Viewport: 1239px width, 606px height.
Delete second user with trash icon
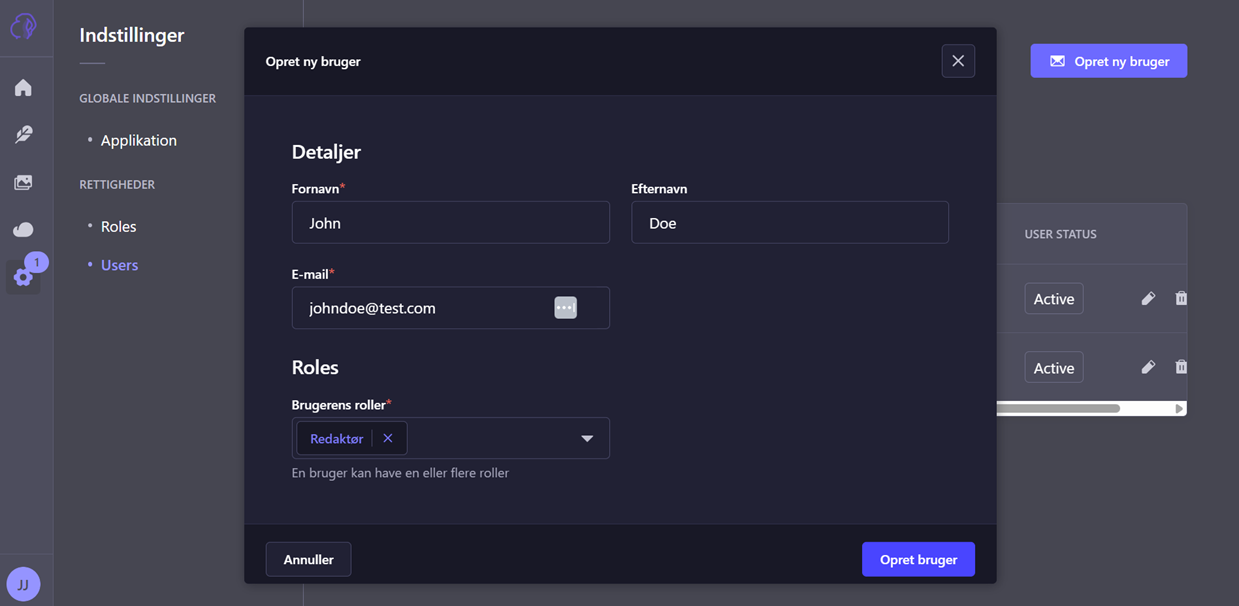point(1181,367)
